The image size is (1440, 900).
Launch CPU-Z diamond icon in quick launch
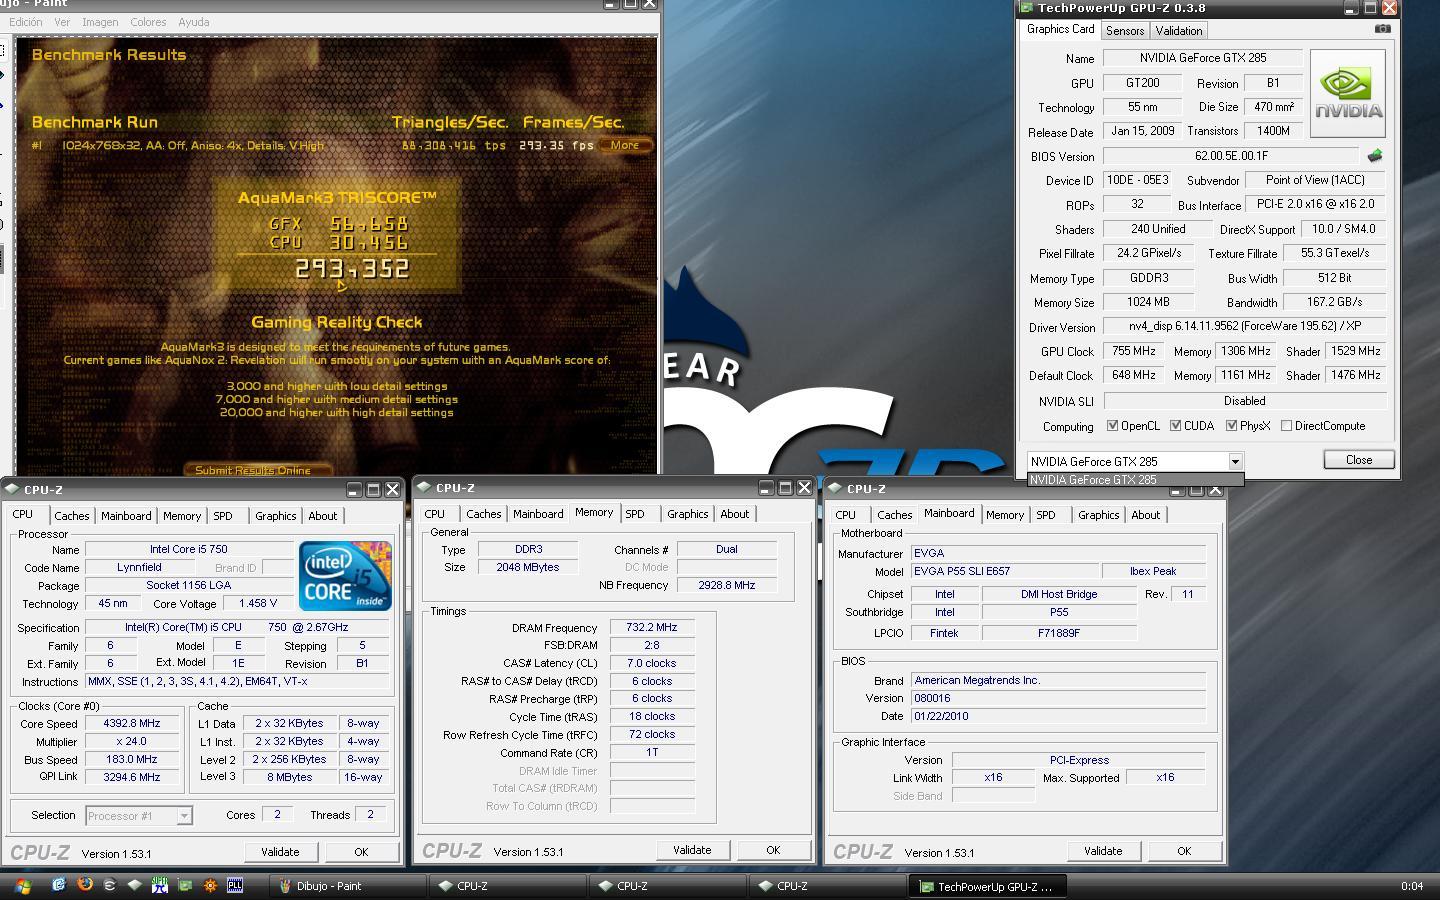click(x=135, y=885)
